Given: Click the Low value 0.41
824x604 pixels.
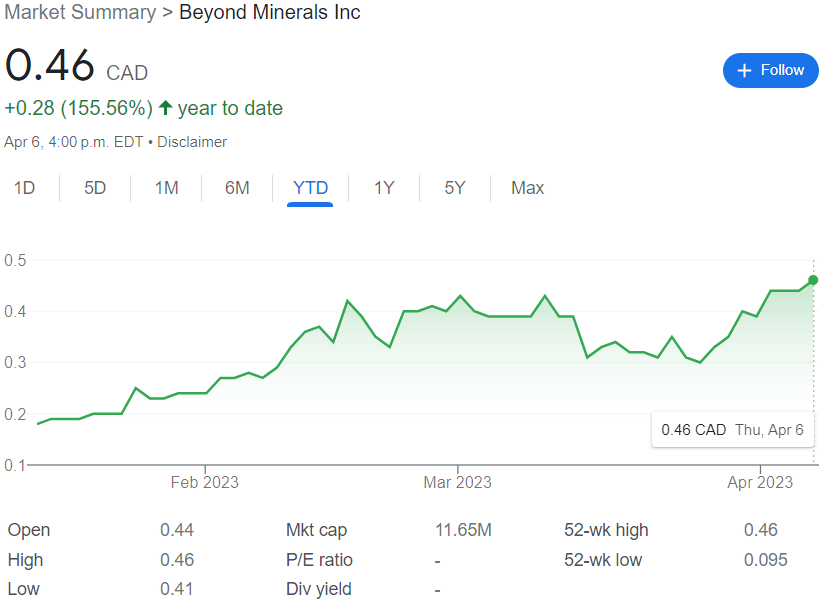Looking at the screenshot, I should point(177,589).
